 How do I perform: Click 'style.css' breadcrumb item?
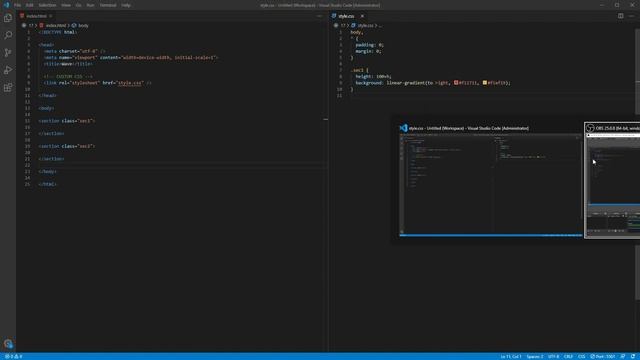(365, 25)
